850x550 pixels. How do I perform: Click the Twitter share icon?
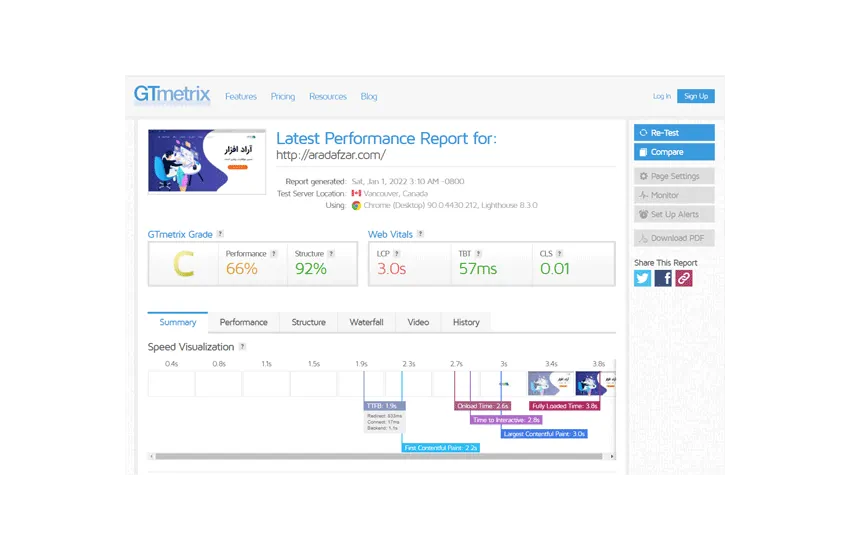click(643, 279)
